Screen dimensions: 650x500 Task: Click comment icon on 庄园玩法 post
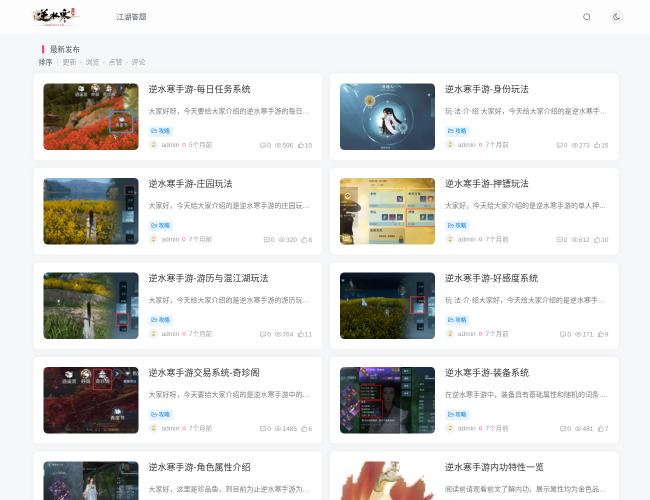[x=266, y=240]
